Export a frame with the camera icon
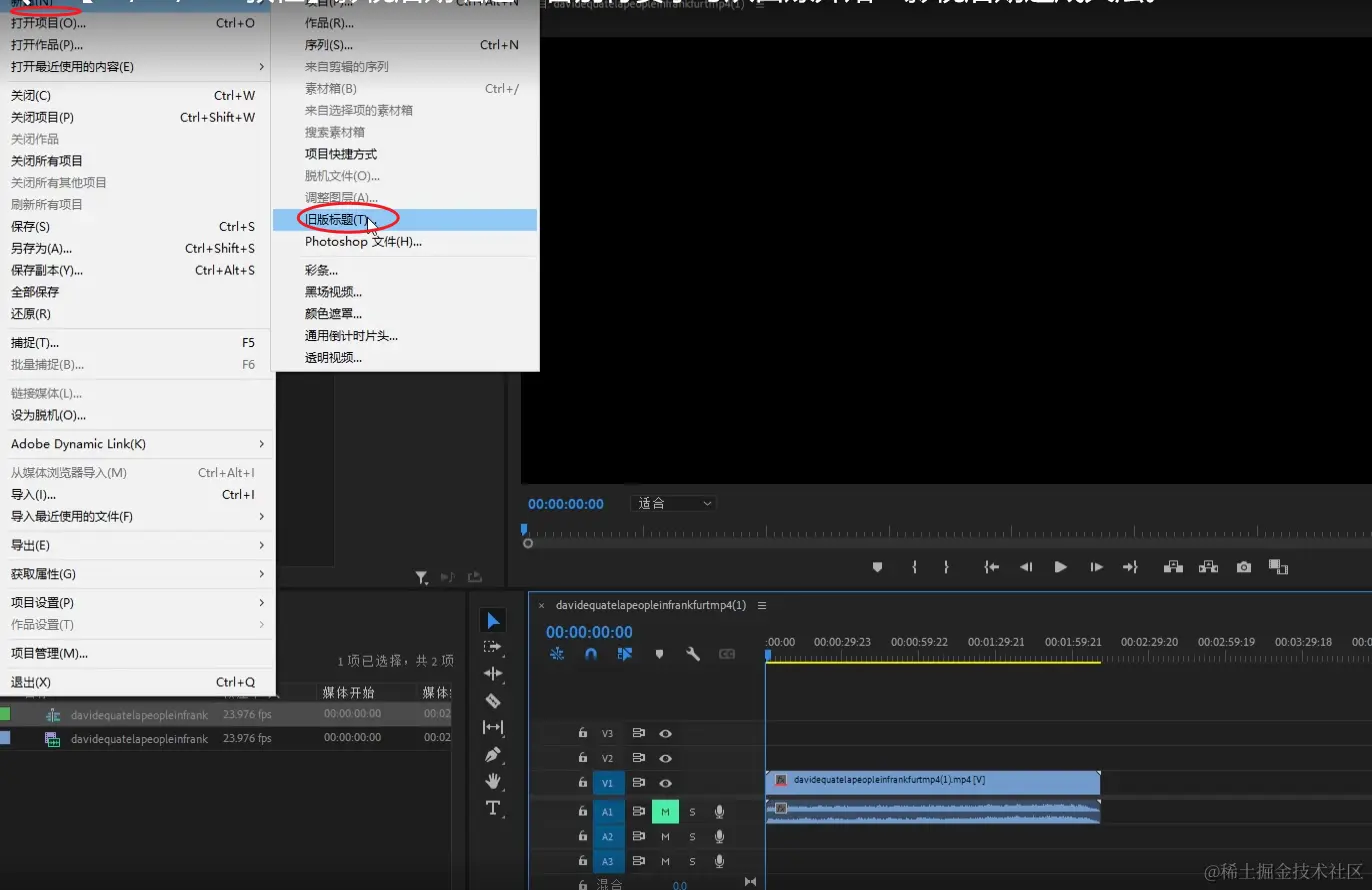 coord(1243,567)
